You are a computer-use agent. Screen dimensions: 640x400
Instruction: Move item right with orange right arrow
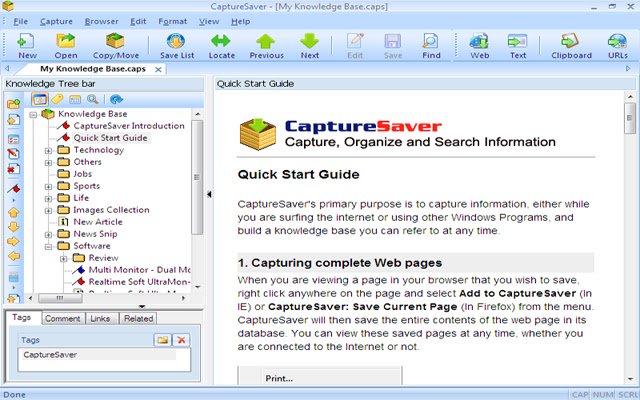tap(13, 241)
